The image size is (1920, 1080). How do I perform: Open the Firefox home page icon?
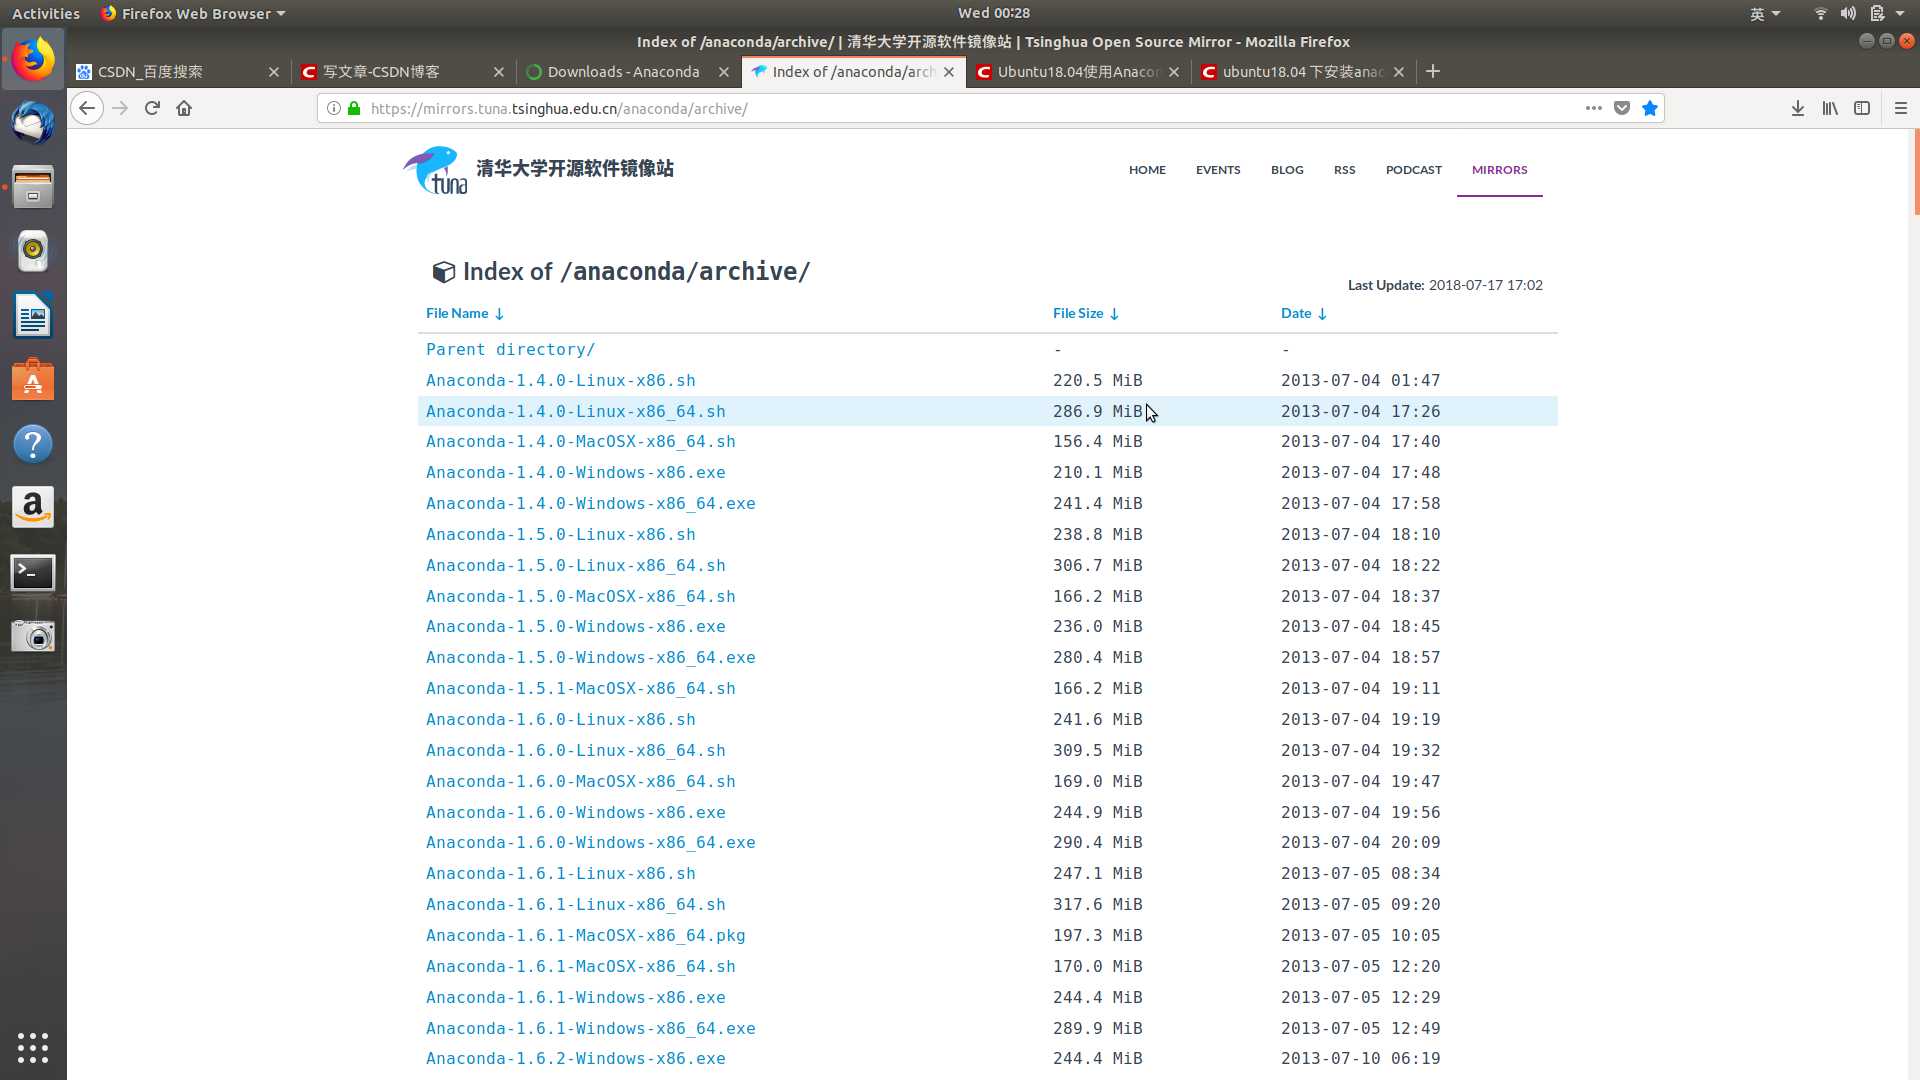point(184,108)
